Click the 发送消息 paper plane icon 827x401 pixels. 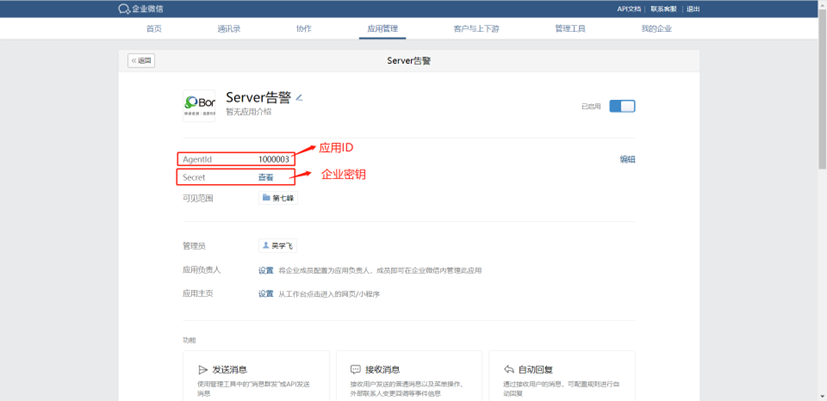tap(204, 369)
